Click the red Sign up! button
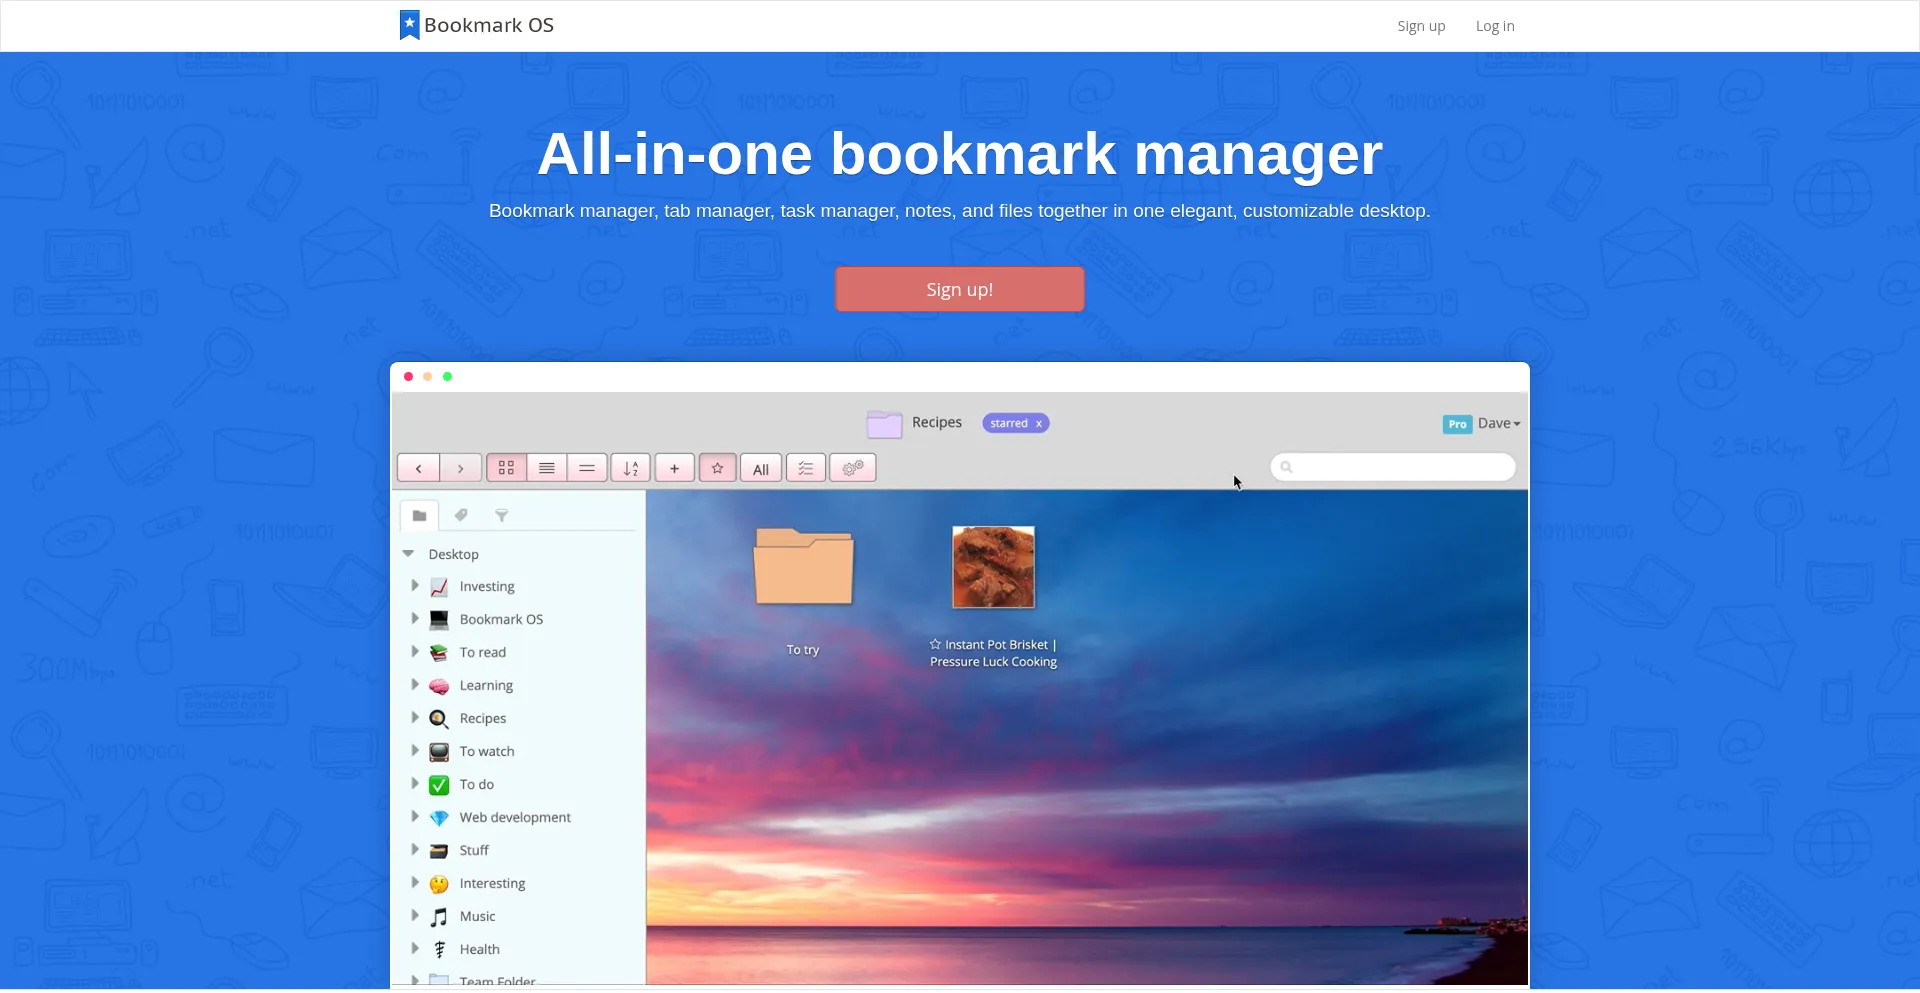 click(x=959, y=289)
